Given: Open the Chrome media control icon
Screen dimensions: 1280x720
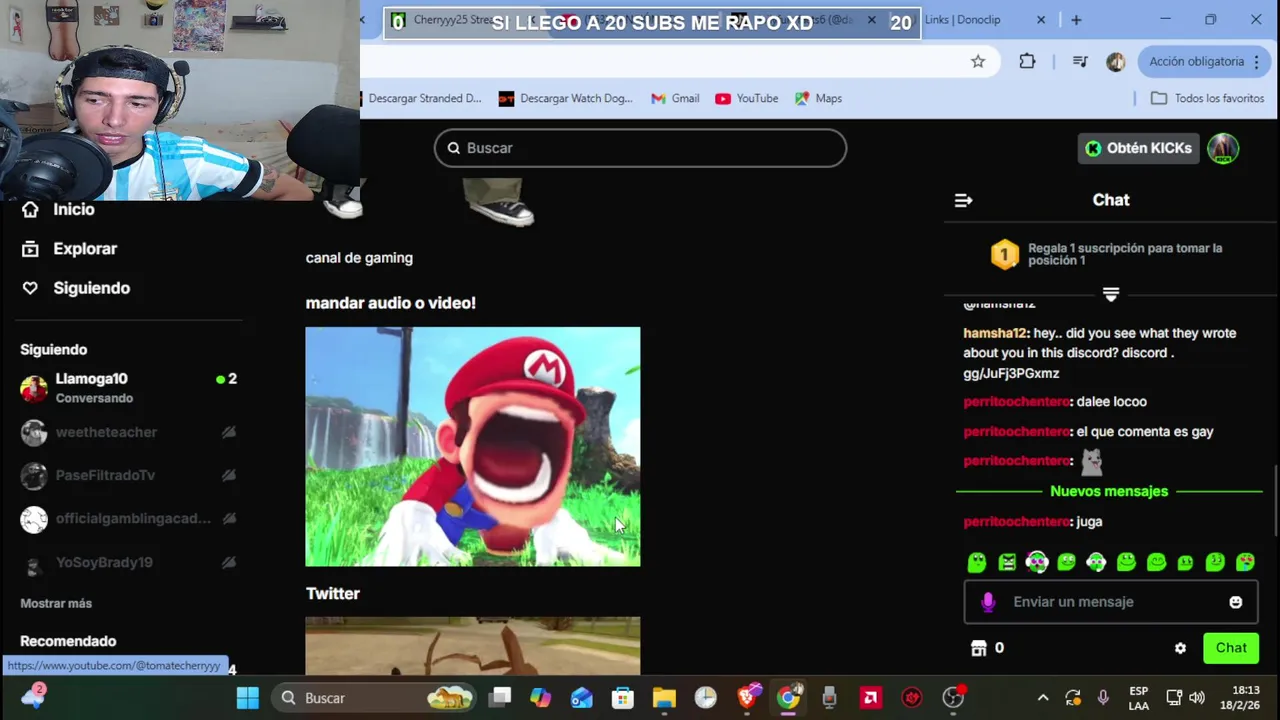Looking at the screenshot, I should [1080, 62].
